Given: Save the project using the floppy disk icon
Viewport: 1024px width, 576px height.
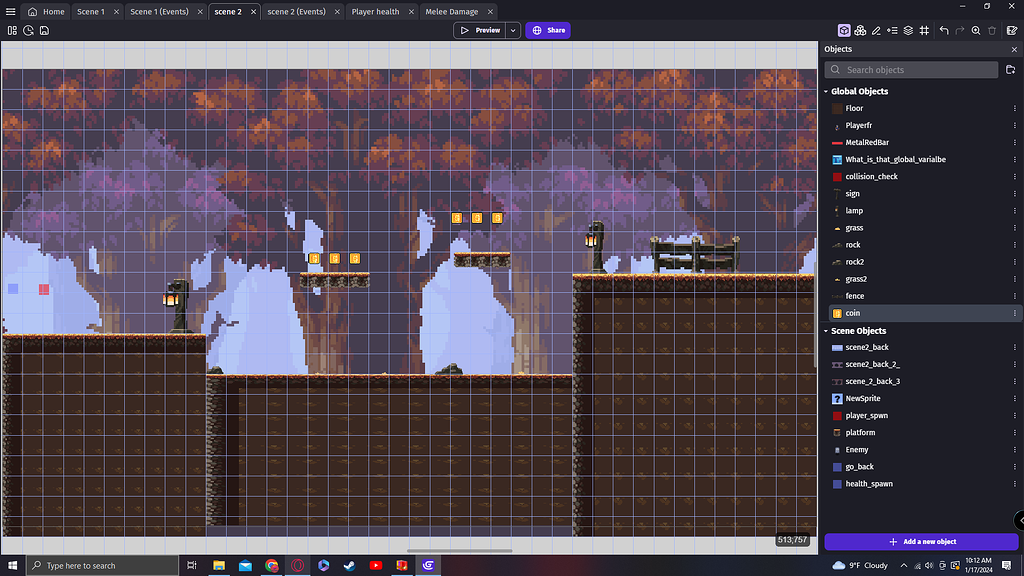Looking at the screenshot, I should click(x=44, y=31).
